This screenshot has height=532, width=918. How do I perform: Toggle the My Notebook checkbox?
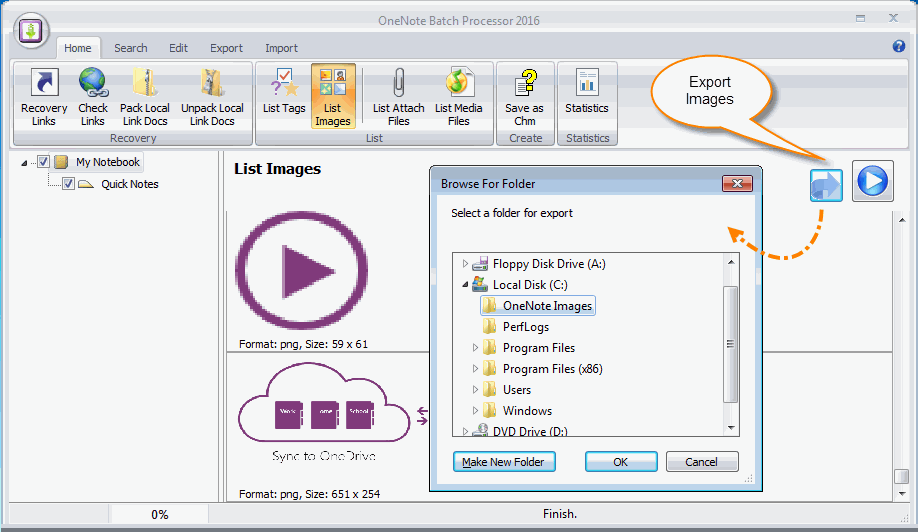point(43,162)
